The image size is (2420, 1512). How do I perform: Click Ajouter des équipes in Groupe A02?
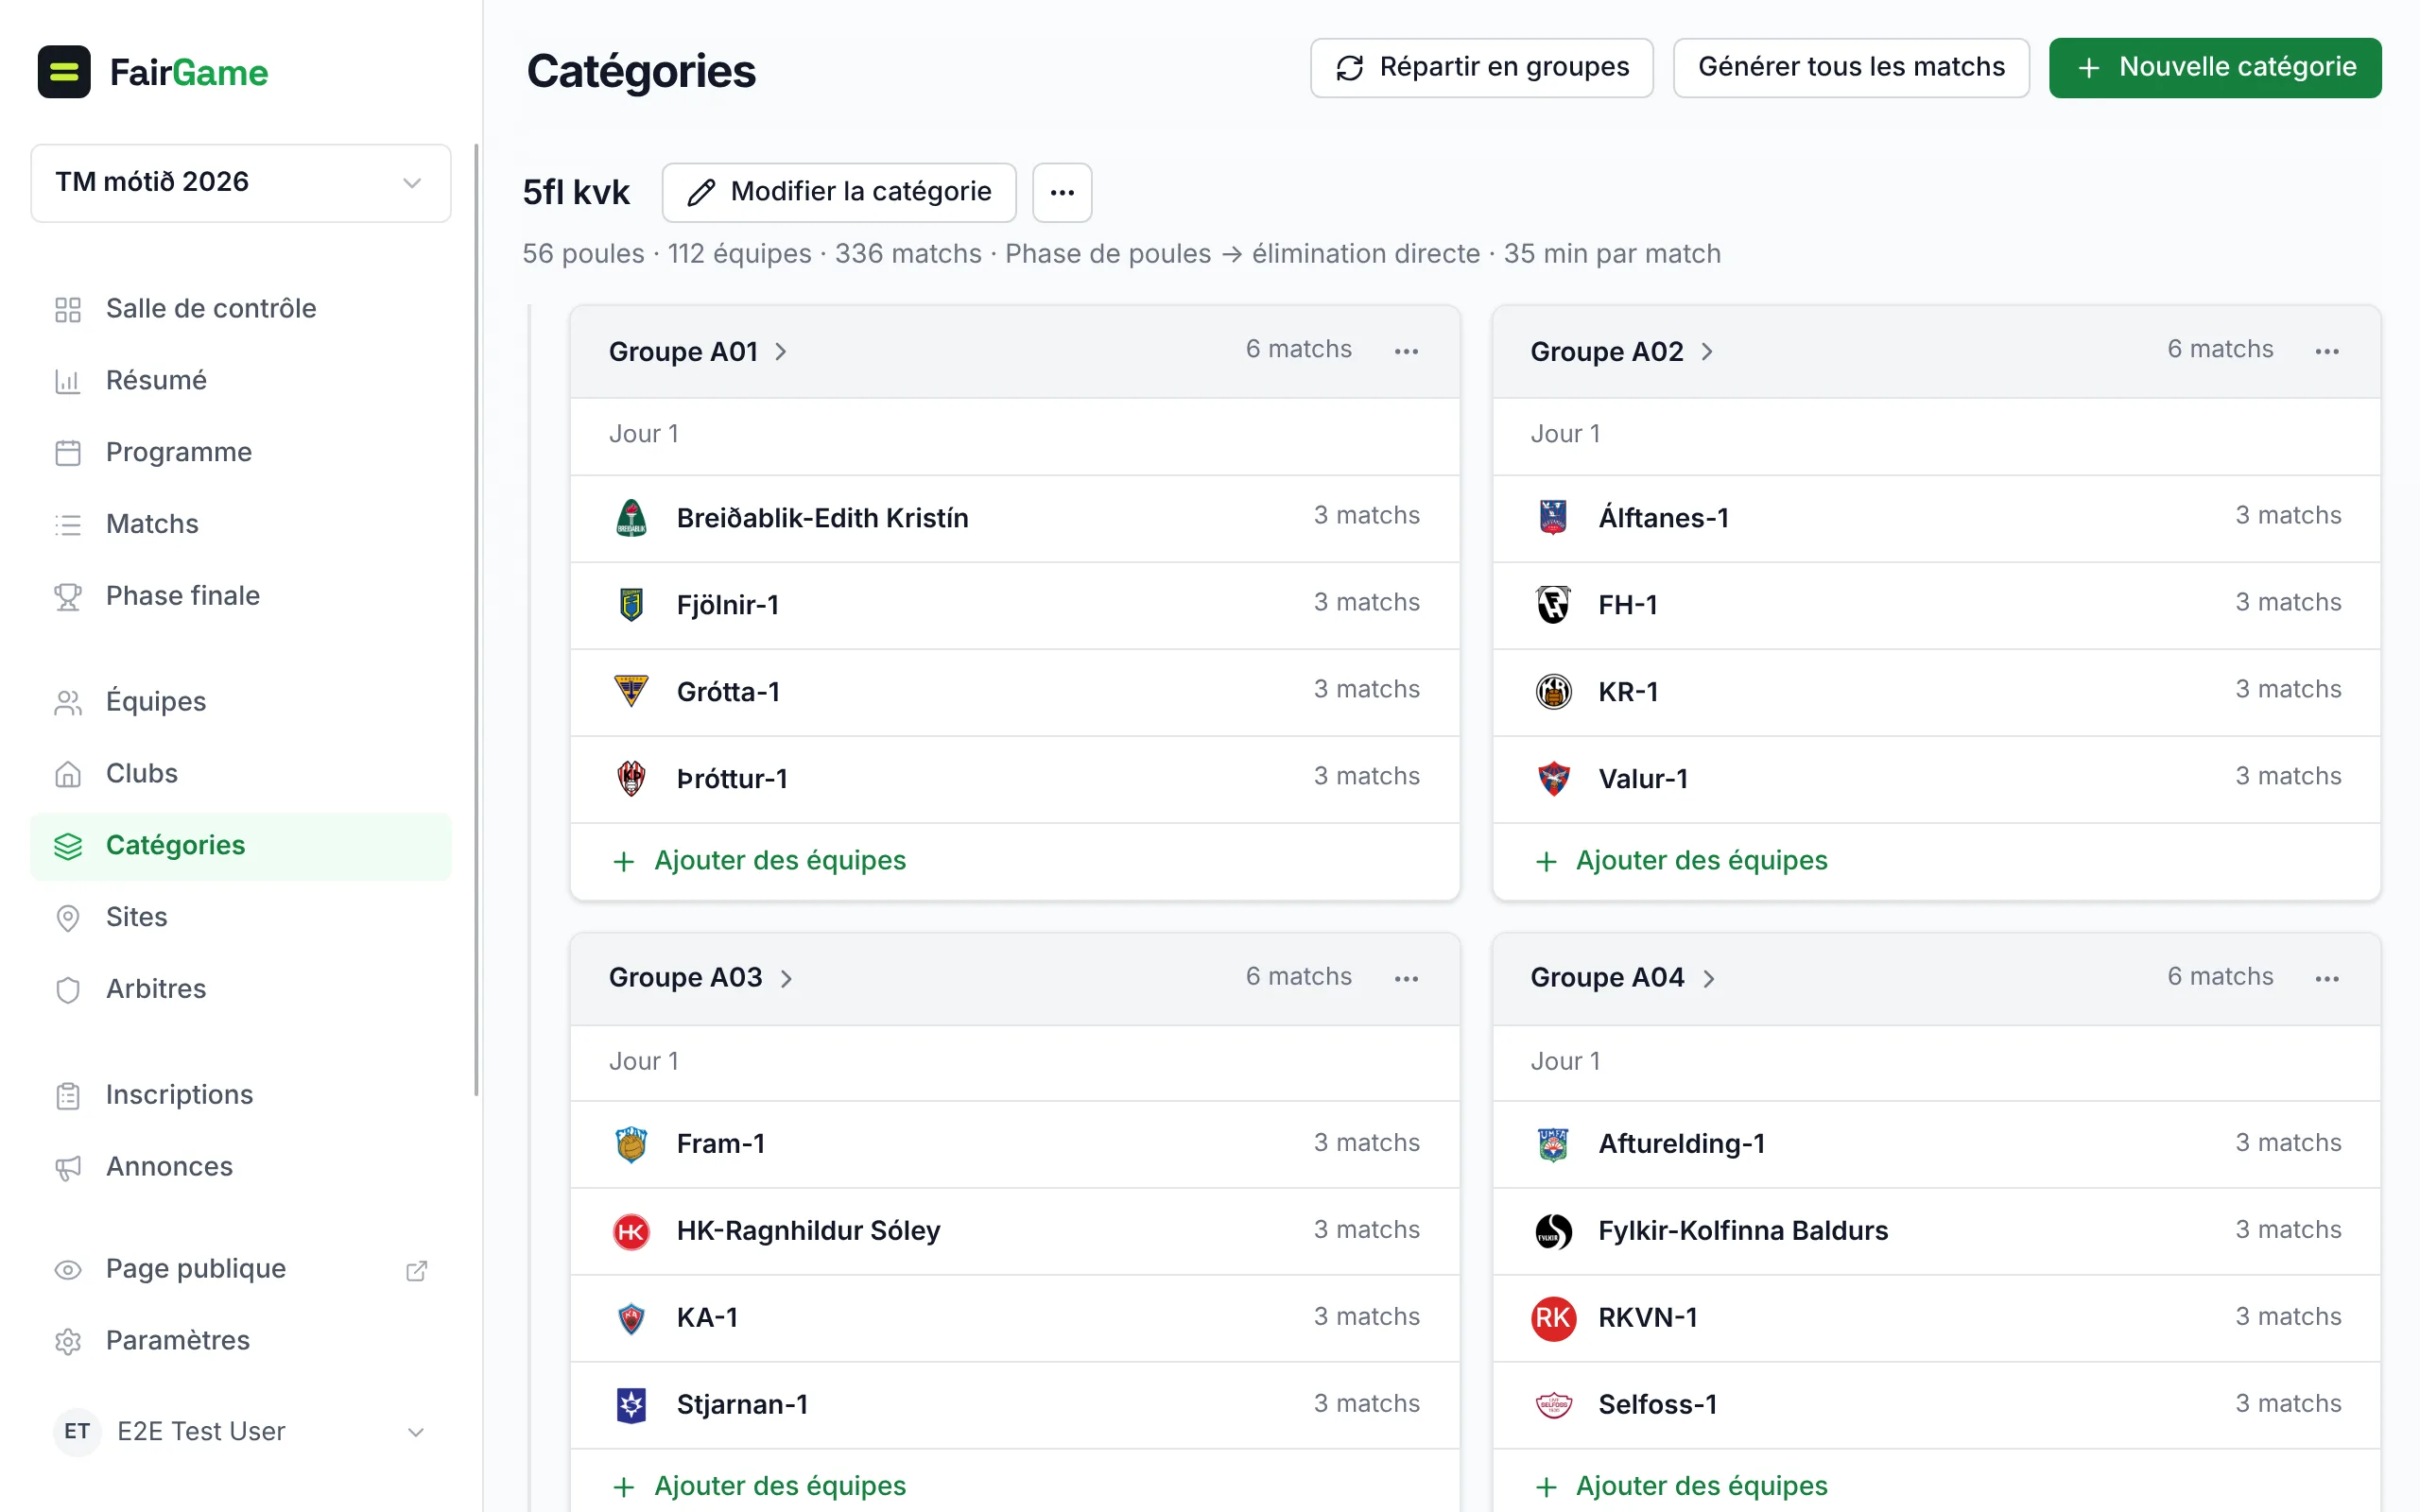1681,861
